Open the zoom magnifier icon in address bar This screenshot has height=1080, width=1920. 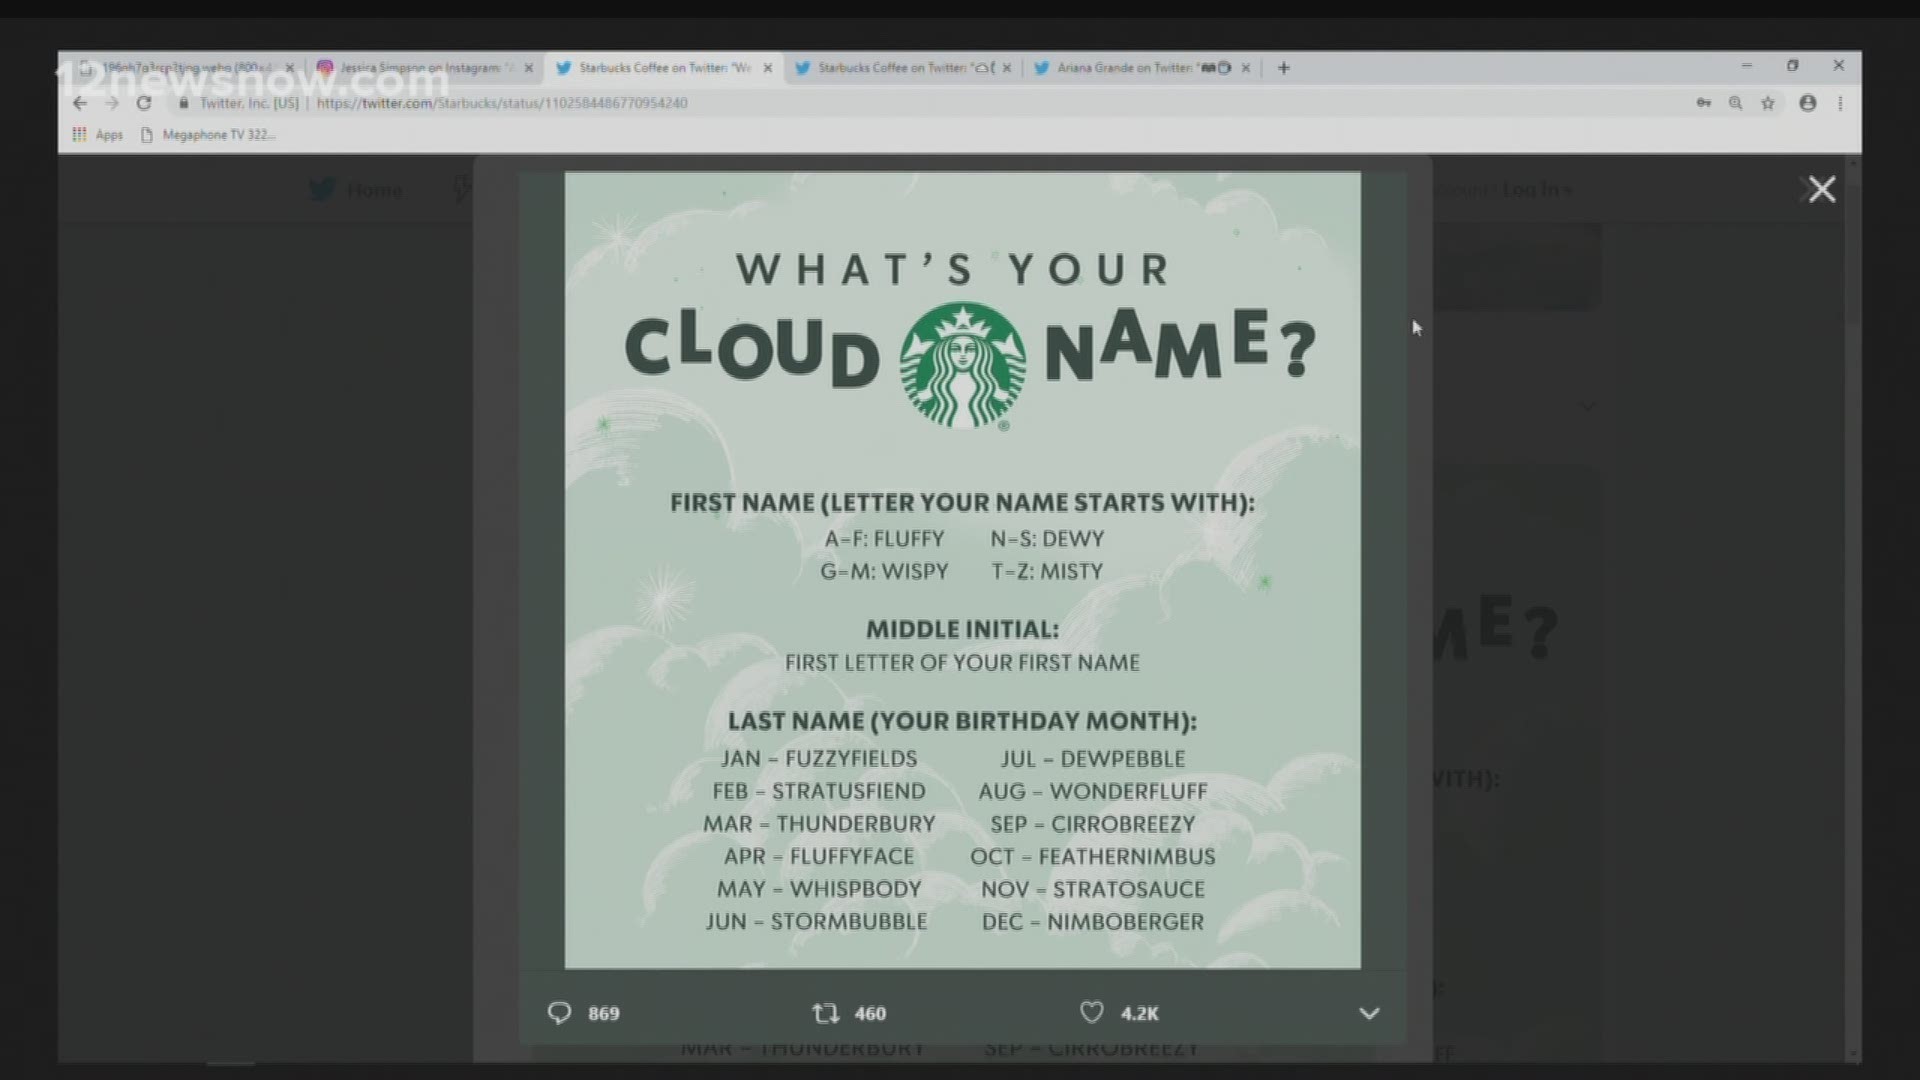coord(1735,103)
